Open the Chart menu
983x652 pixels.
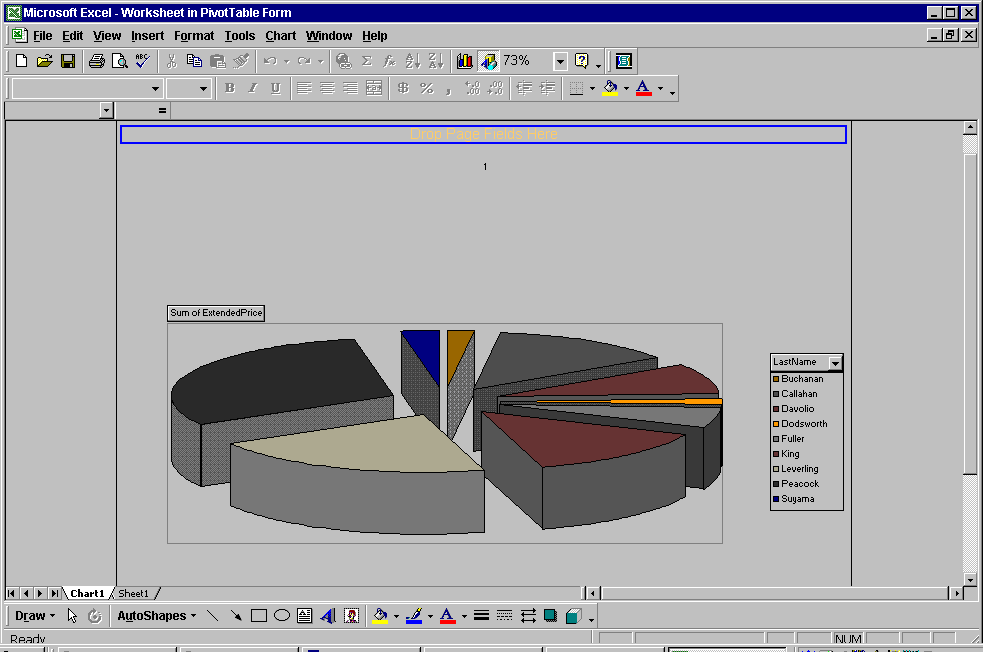[x=280, y=36]
